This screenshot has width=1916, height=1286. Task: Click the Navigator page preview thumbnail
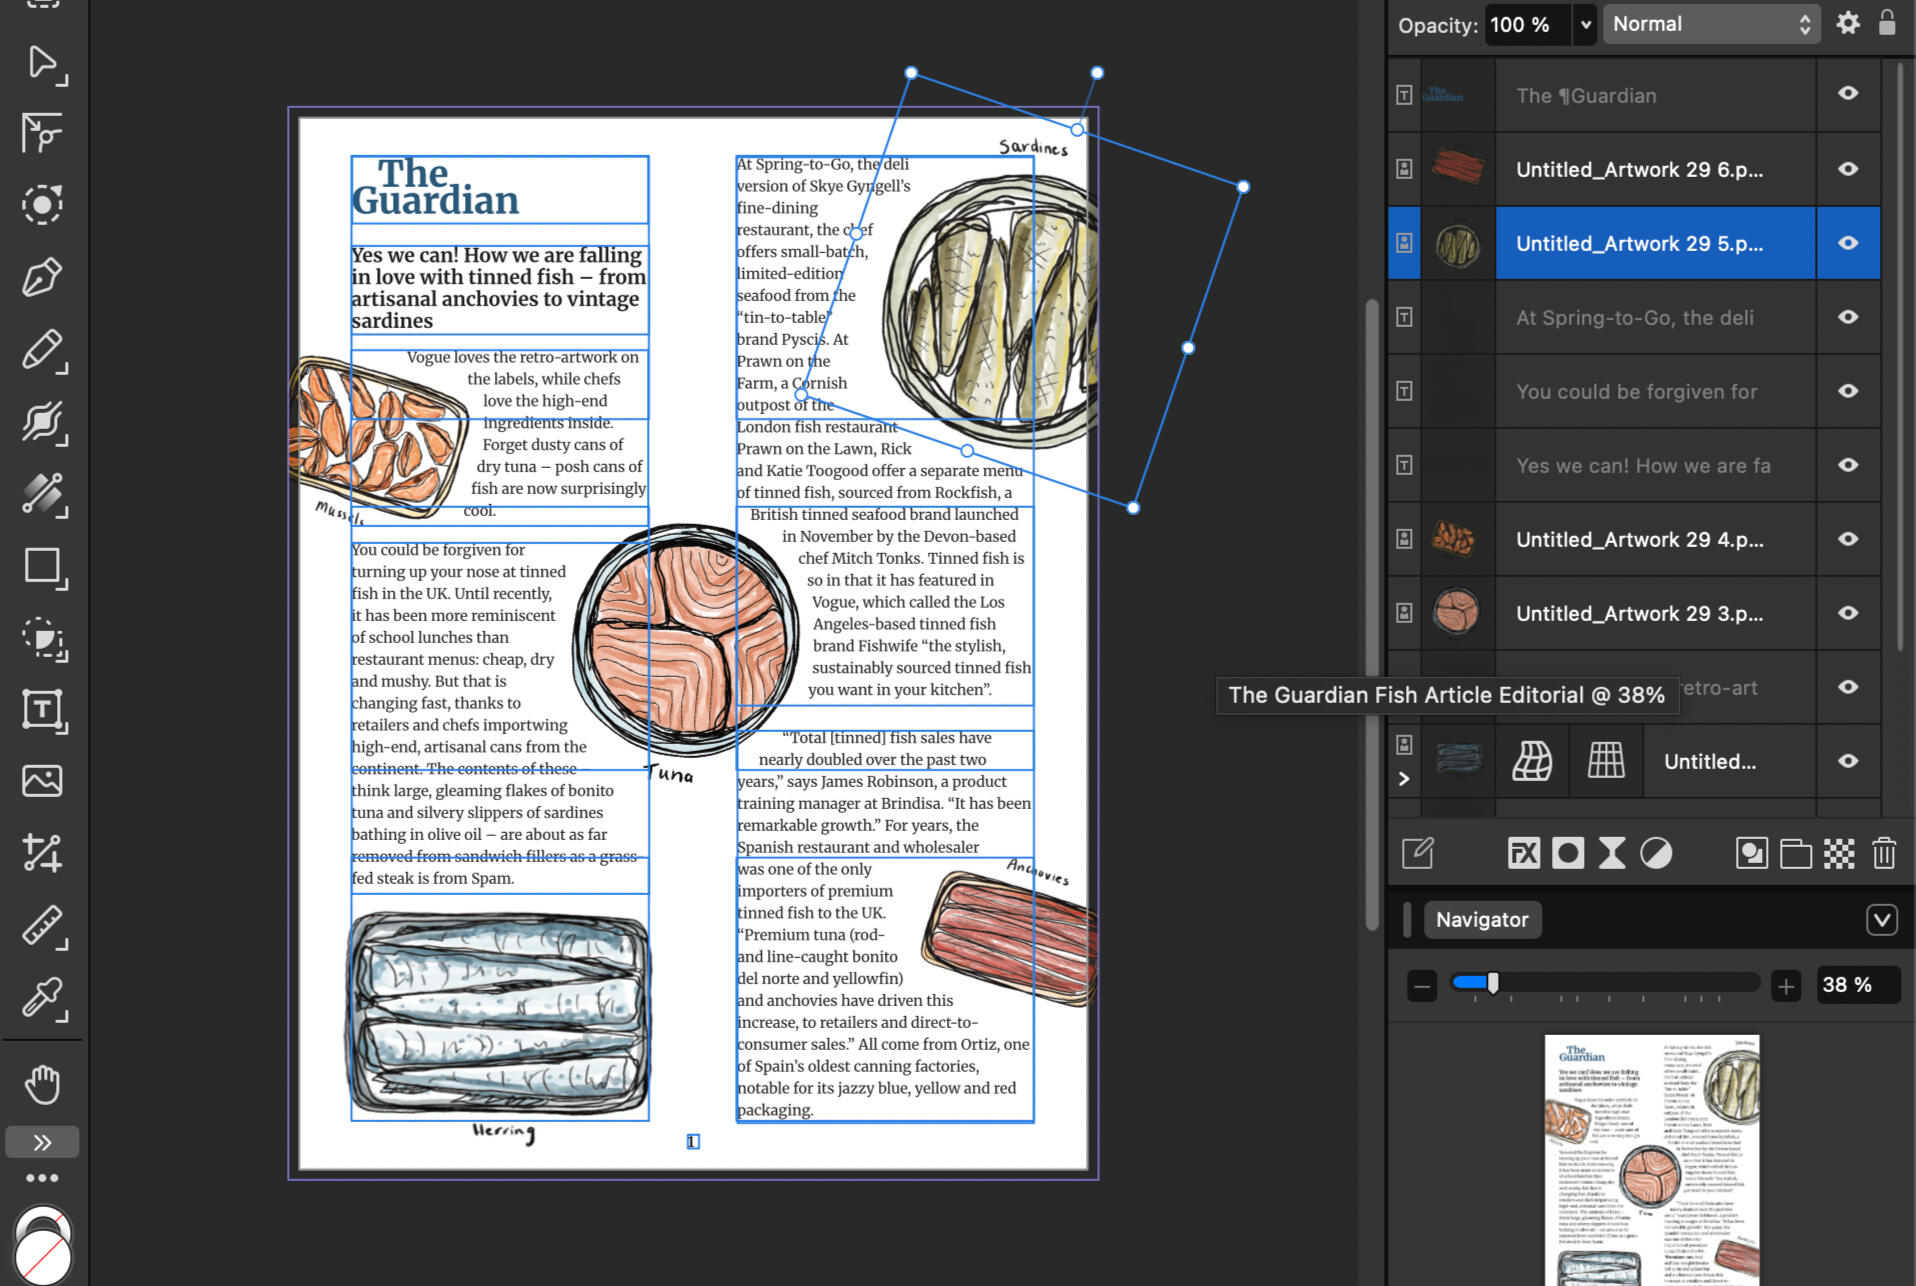point(1652,1160)
